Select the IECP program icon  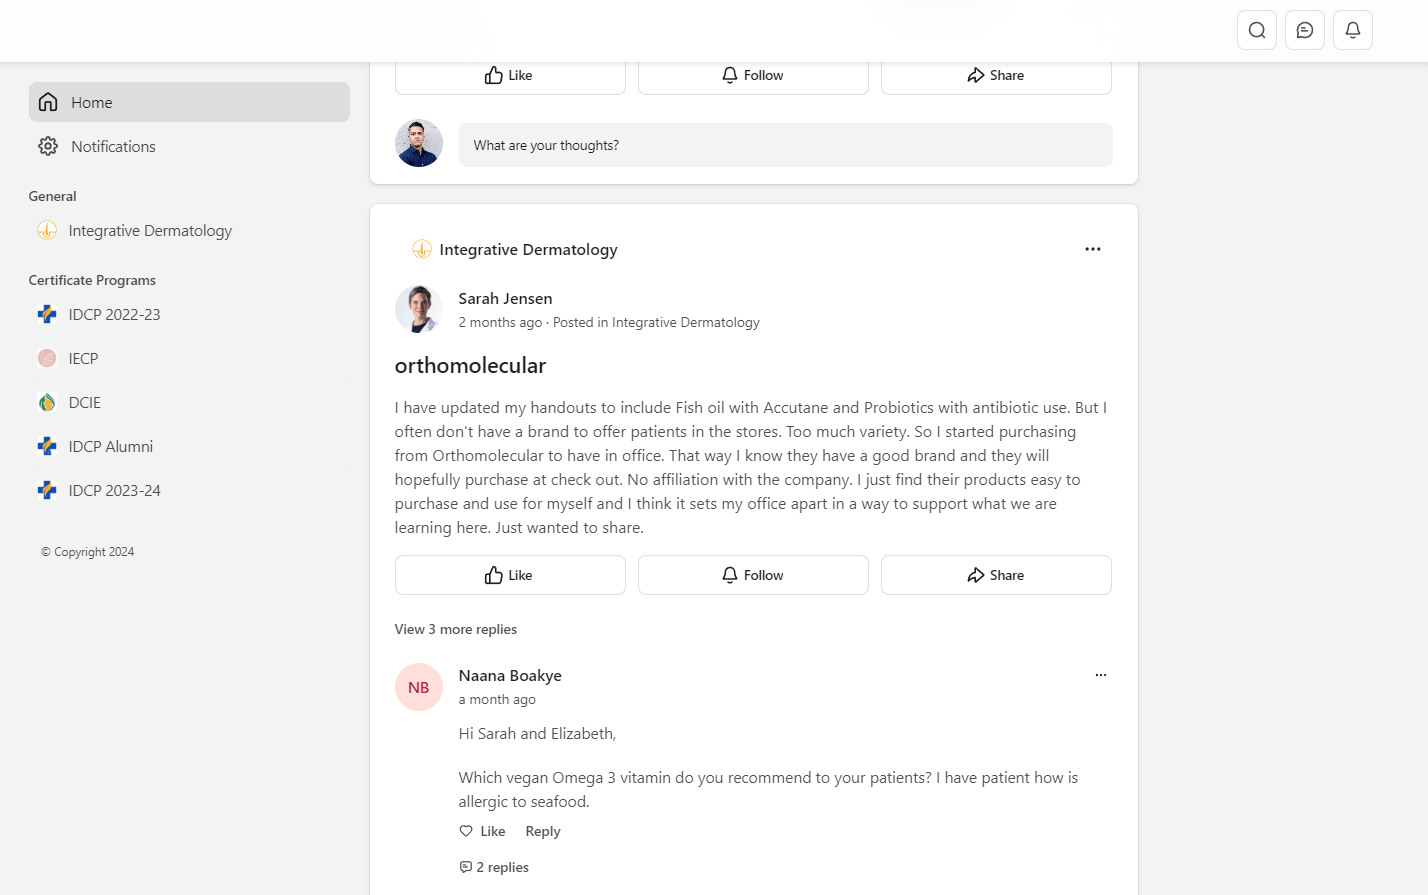pyautogui.click(x=47, y=358)
